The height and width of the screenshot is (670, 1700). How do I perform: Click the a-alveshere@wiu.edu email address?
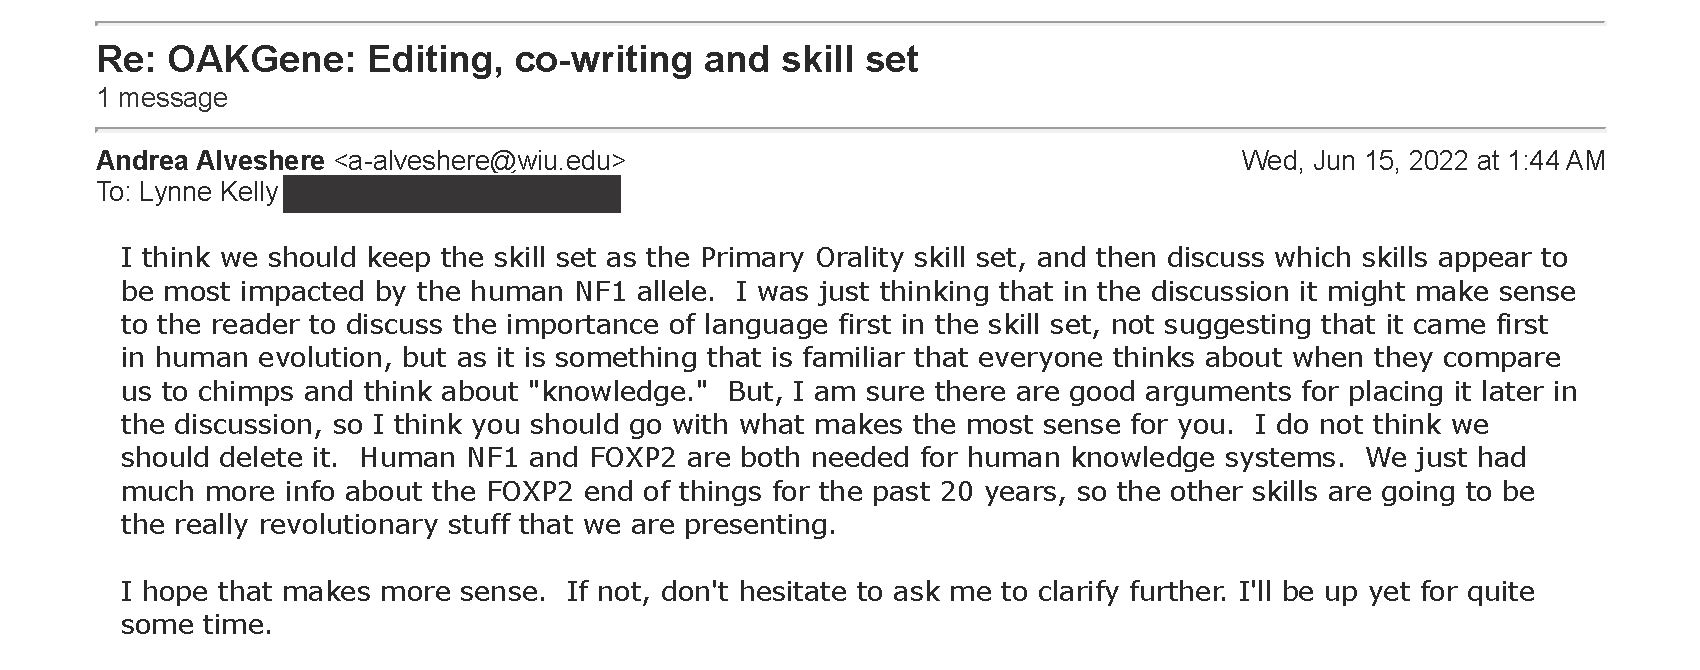point(479,161)
